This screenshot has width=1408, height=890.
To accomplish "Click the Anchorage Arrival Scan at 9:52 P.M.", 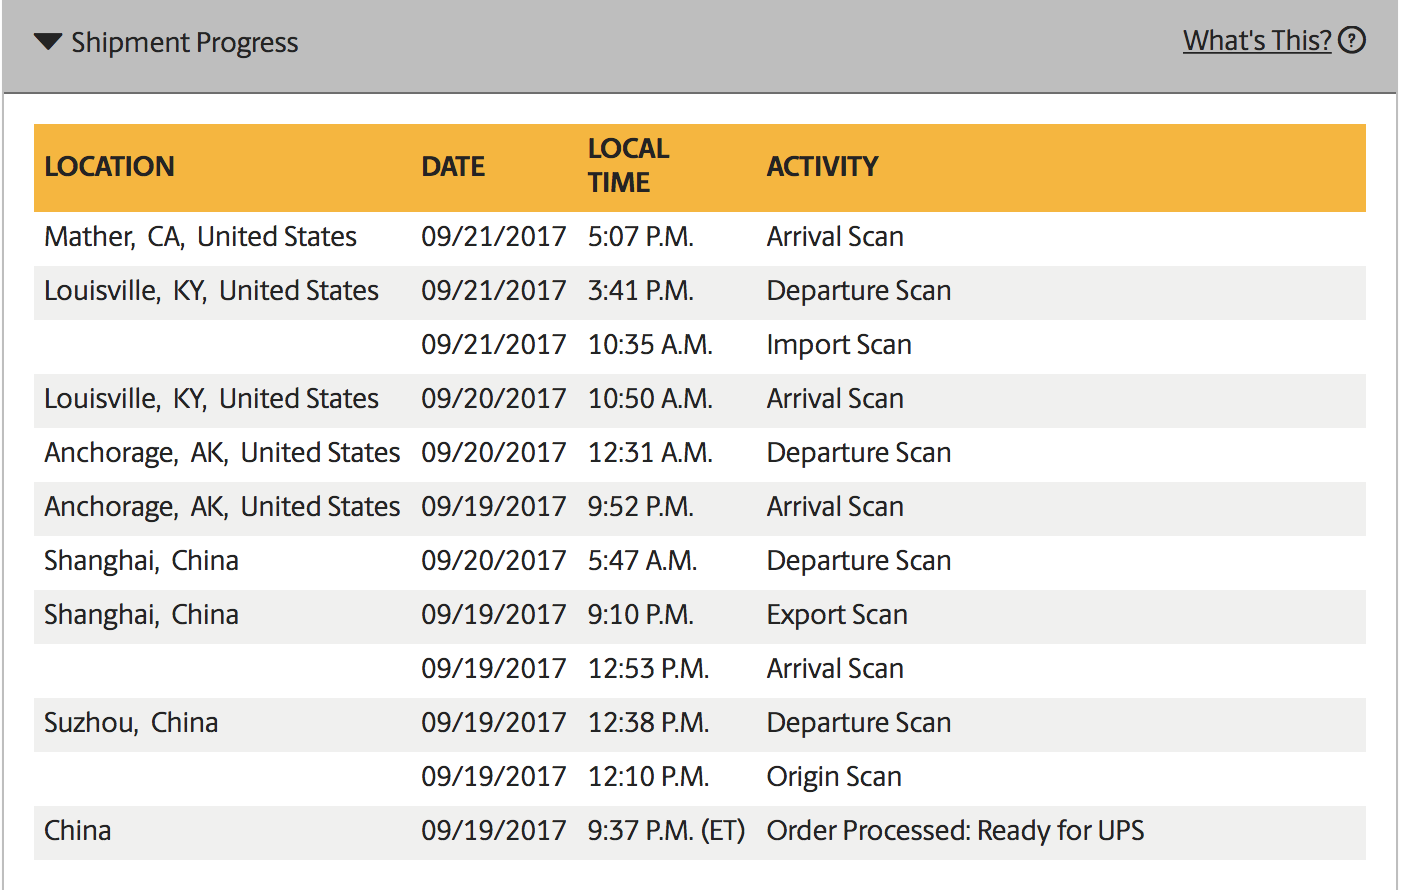I will (835, 507).
